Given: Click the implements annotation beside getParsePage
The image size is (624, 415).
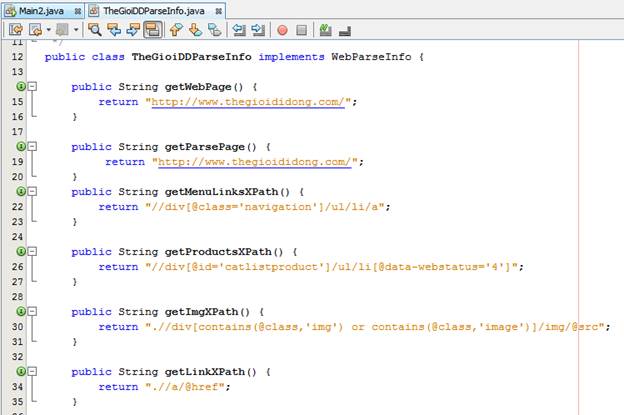Looking at the screenshot, I should 21,146.
